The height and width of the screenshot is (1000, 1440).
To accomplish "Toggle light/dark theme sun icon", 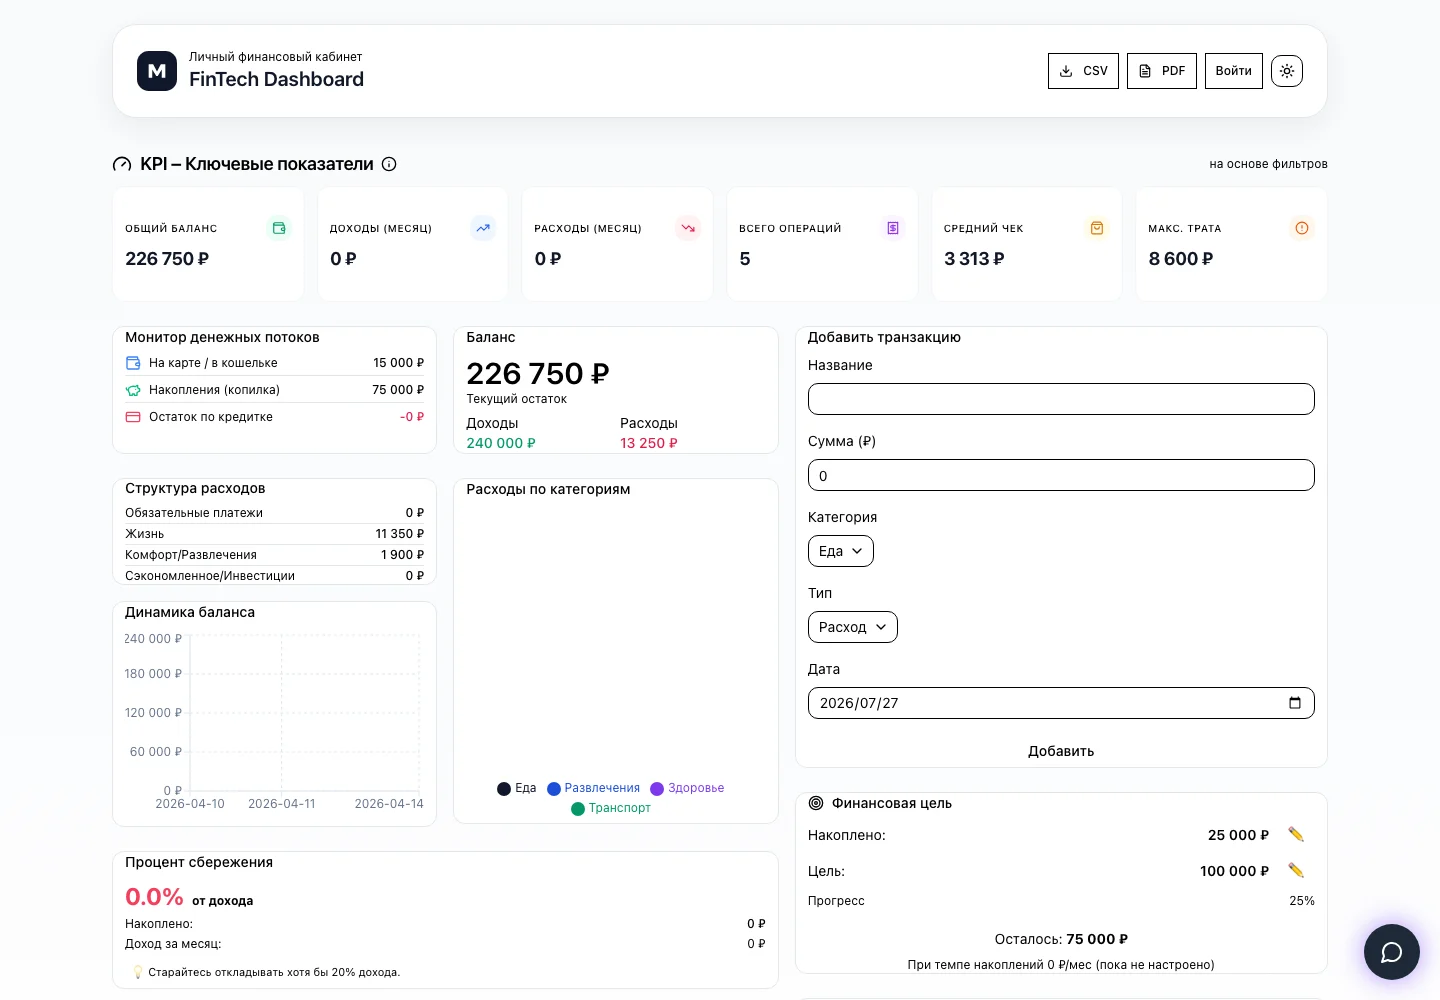I will [x=1287, y=71].
